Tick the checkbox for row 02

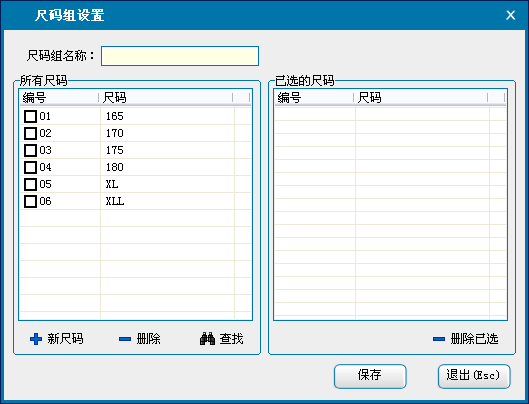(30, 133)
